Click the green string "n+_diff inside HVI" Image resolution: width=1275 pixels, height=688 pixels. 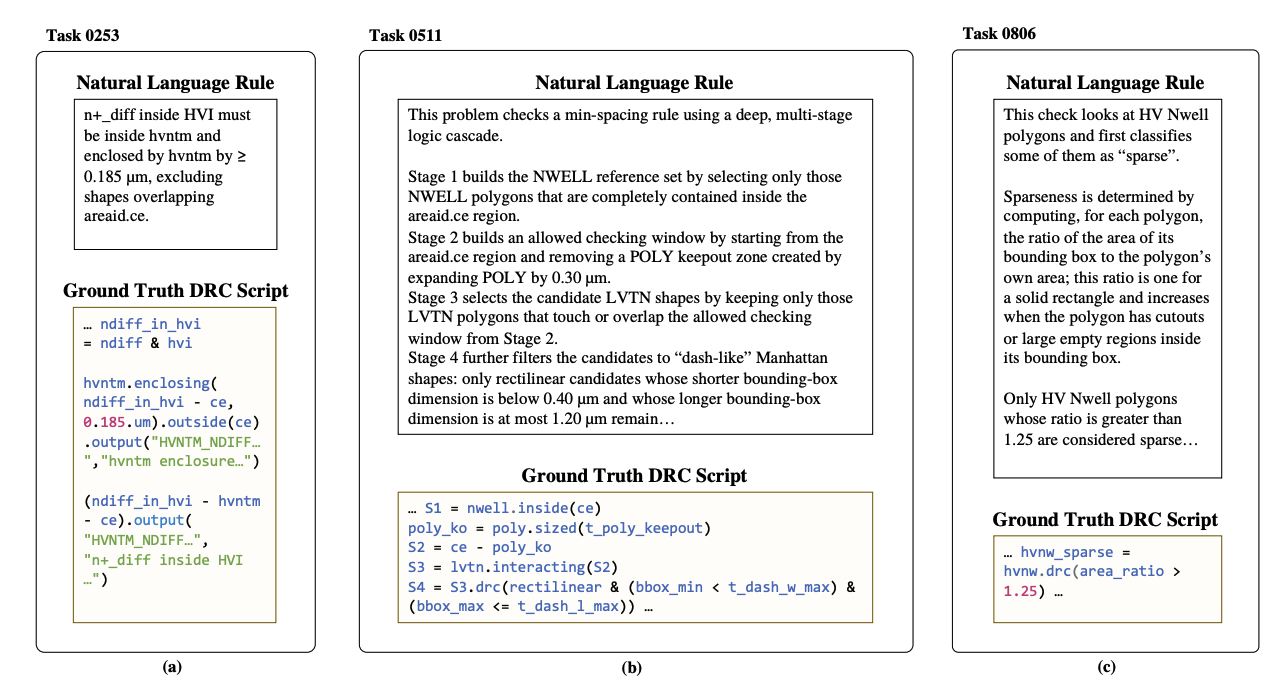coord(163,560)
